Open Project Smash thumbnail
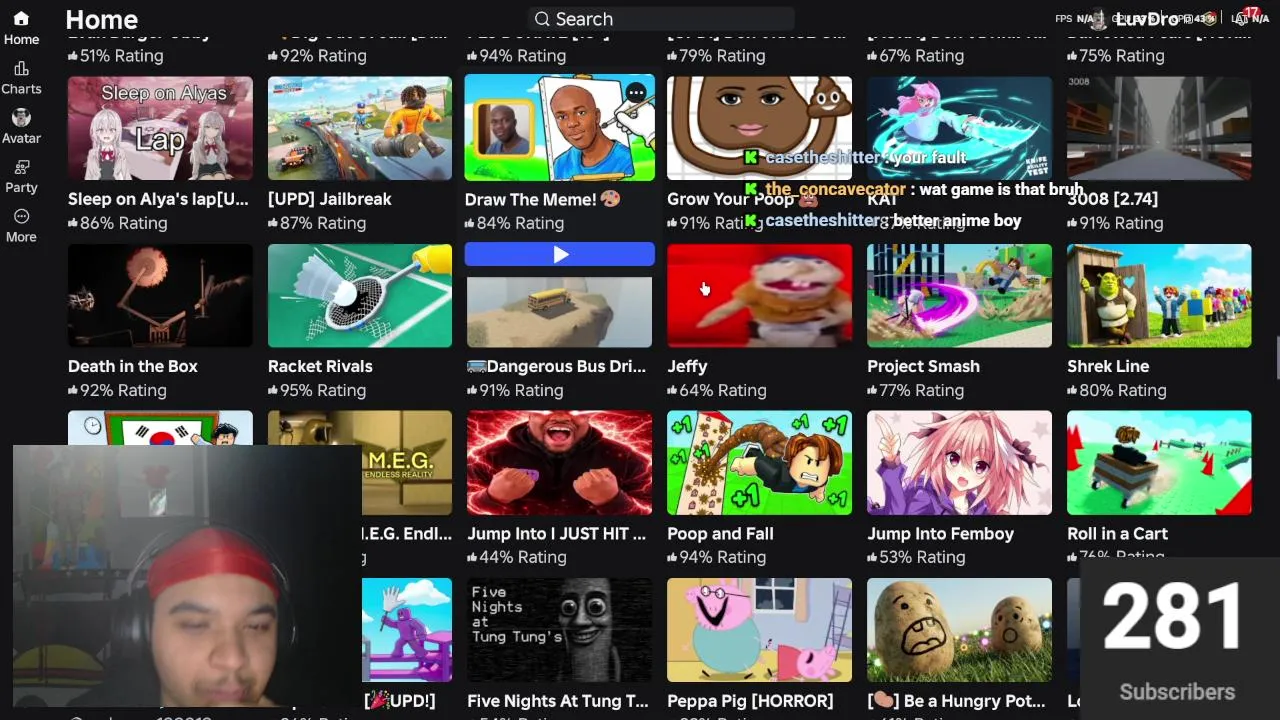1280x720 pixels. coord(959,296)
